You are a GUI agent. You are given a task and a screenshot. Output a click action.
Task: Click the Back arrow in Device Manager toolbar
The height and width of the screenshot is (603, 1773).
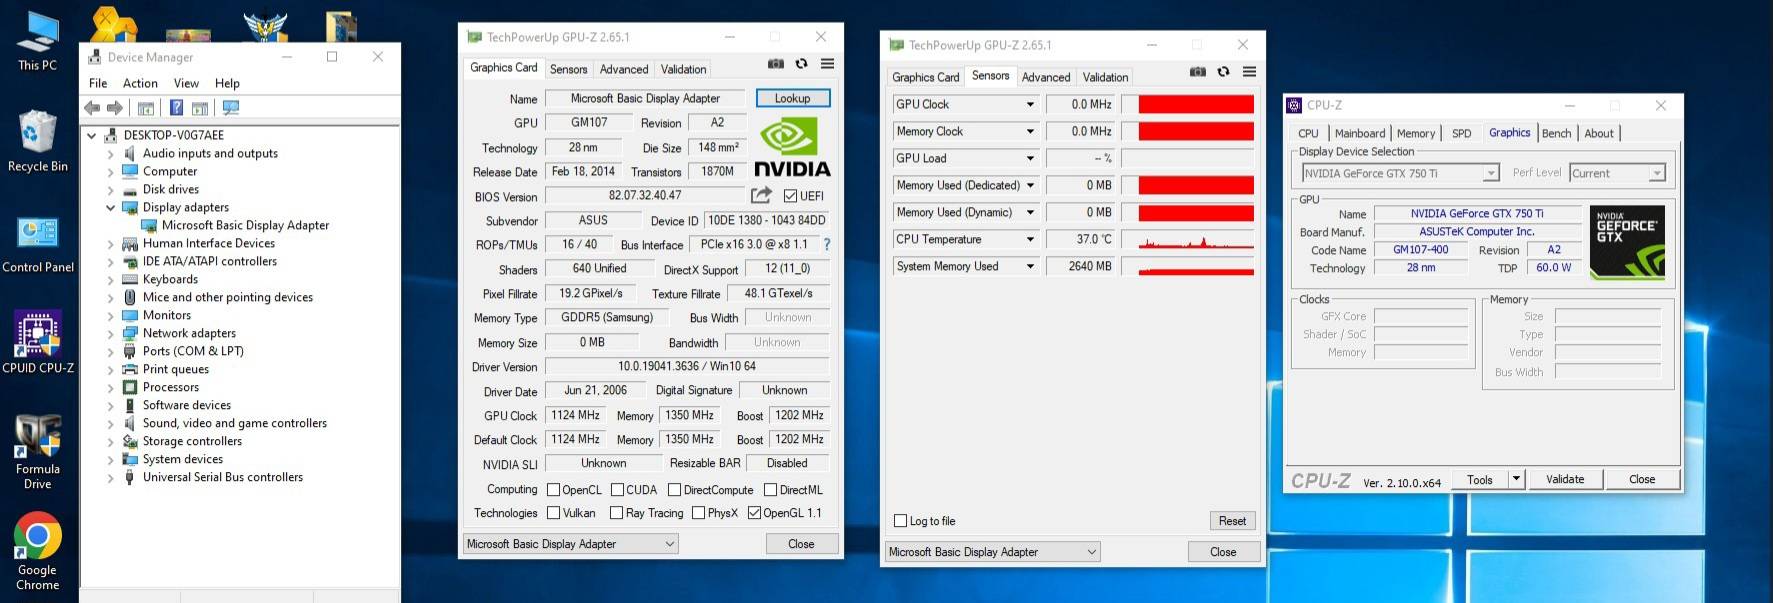tap(92, 108)
